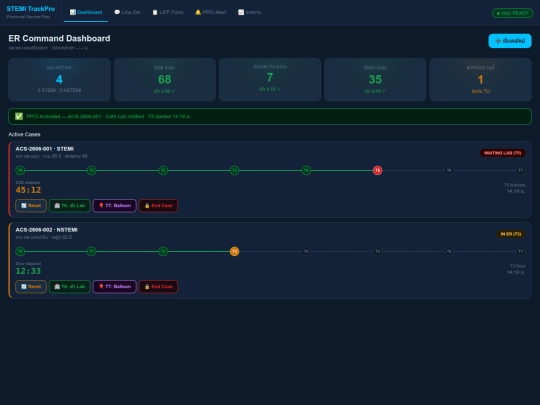The width and height of the screenshot is (540, 405).
Task: Click the T5 Activate time label
Action: [515, 188]
